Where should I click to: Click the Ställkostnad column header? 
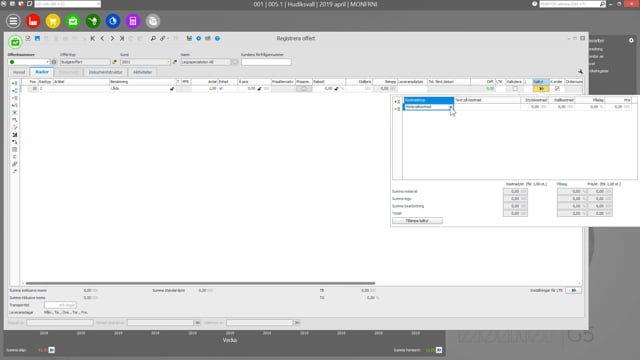point(562,100)
